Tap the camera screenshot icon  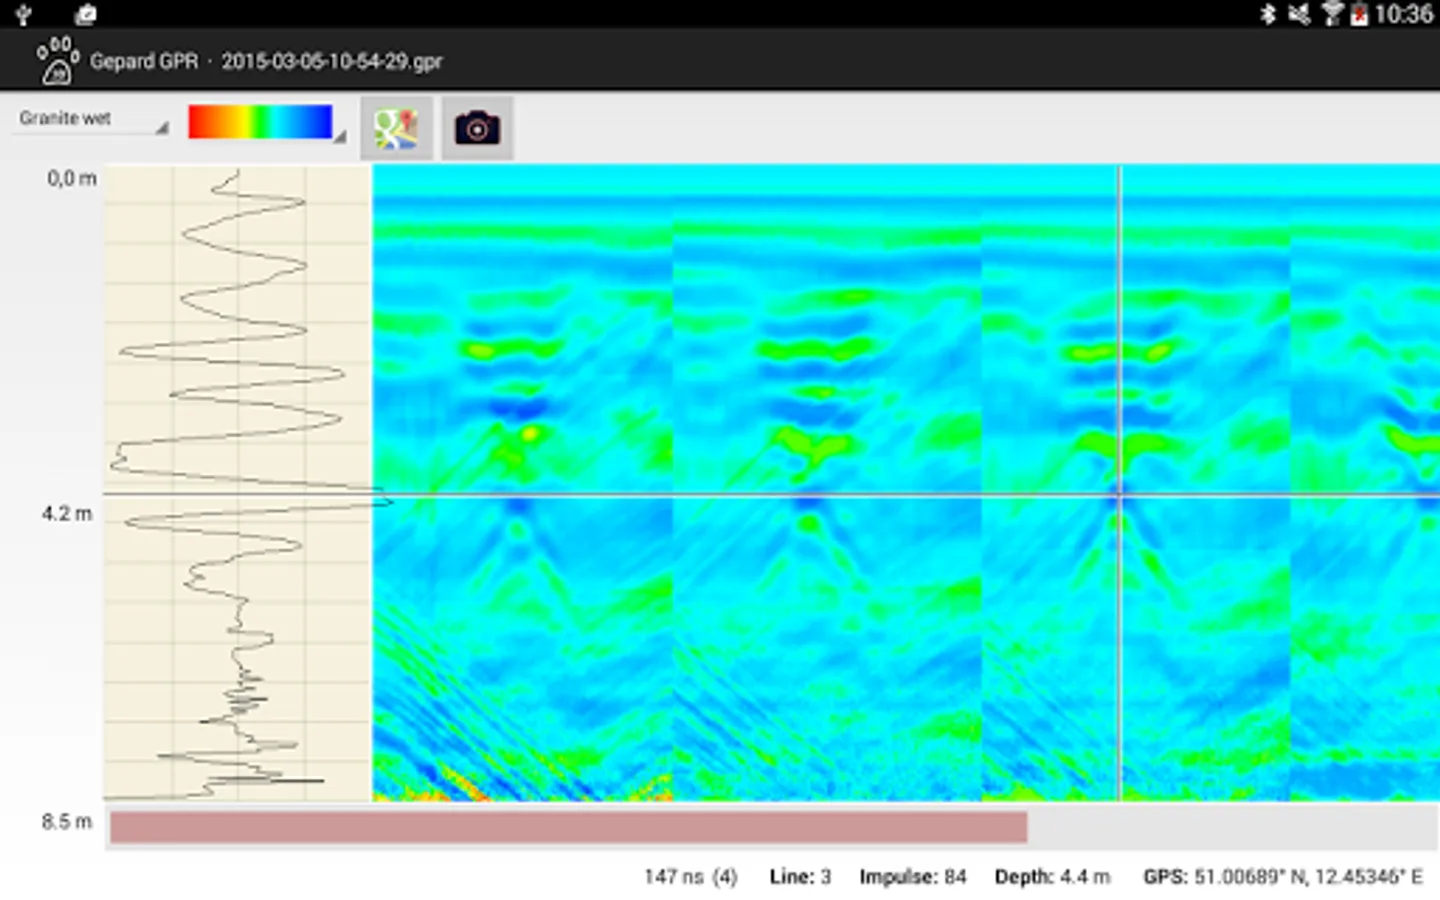coord(477,128)
